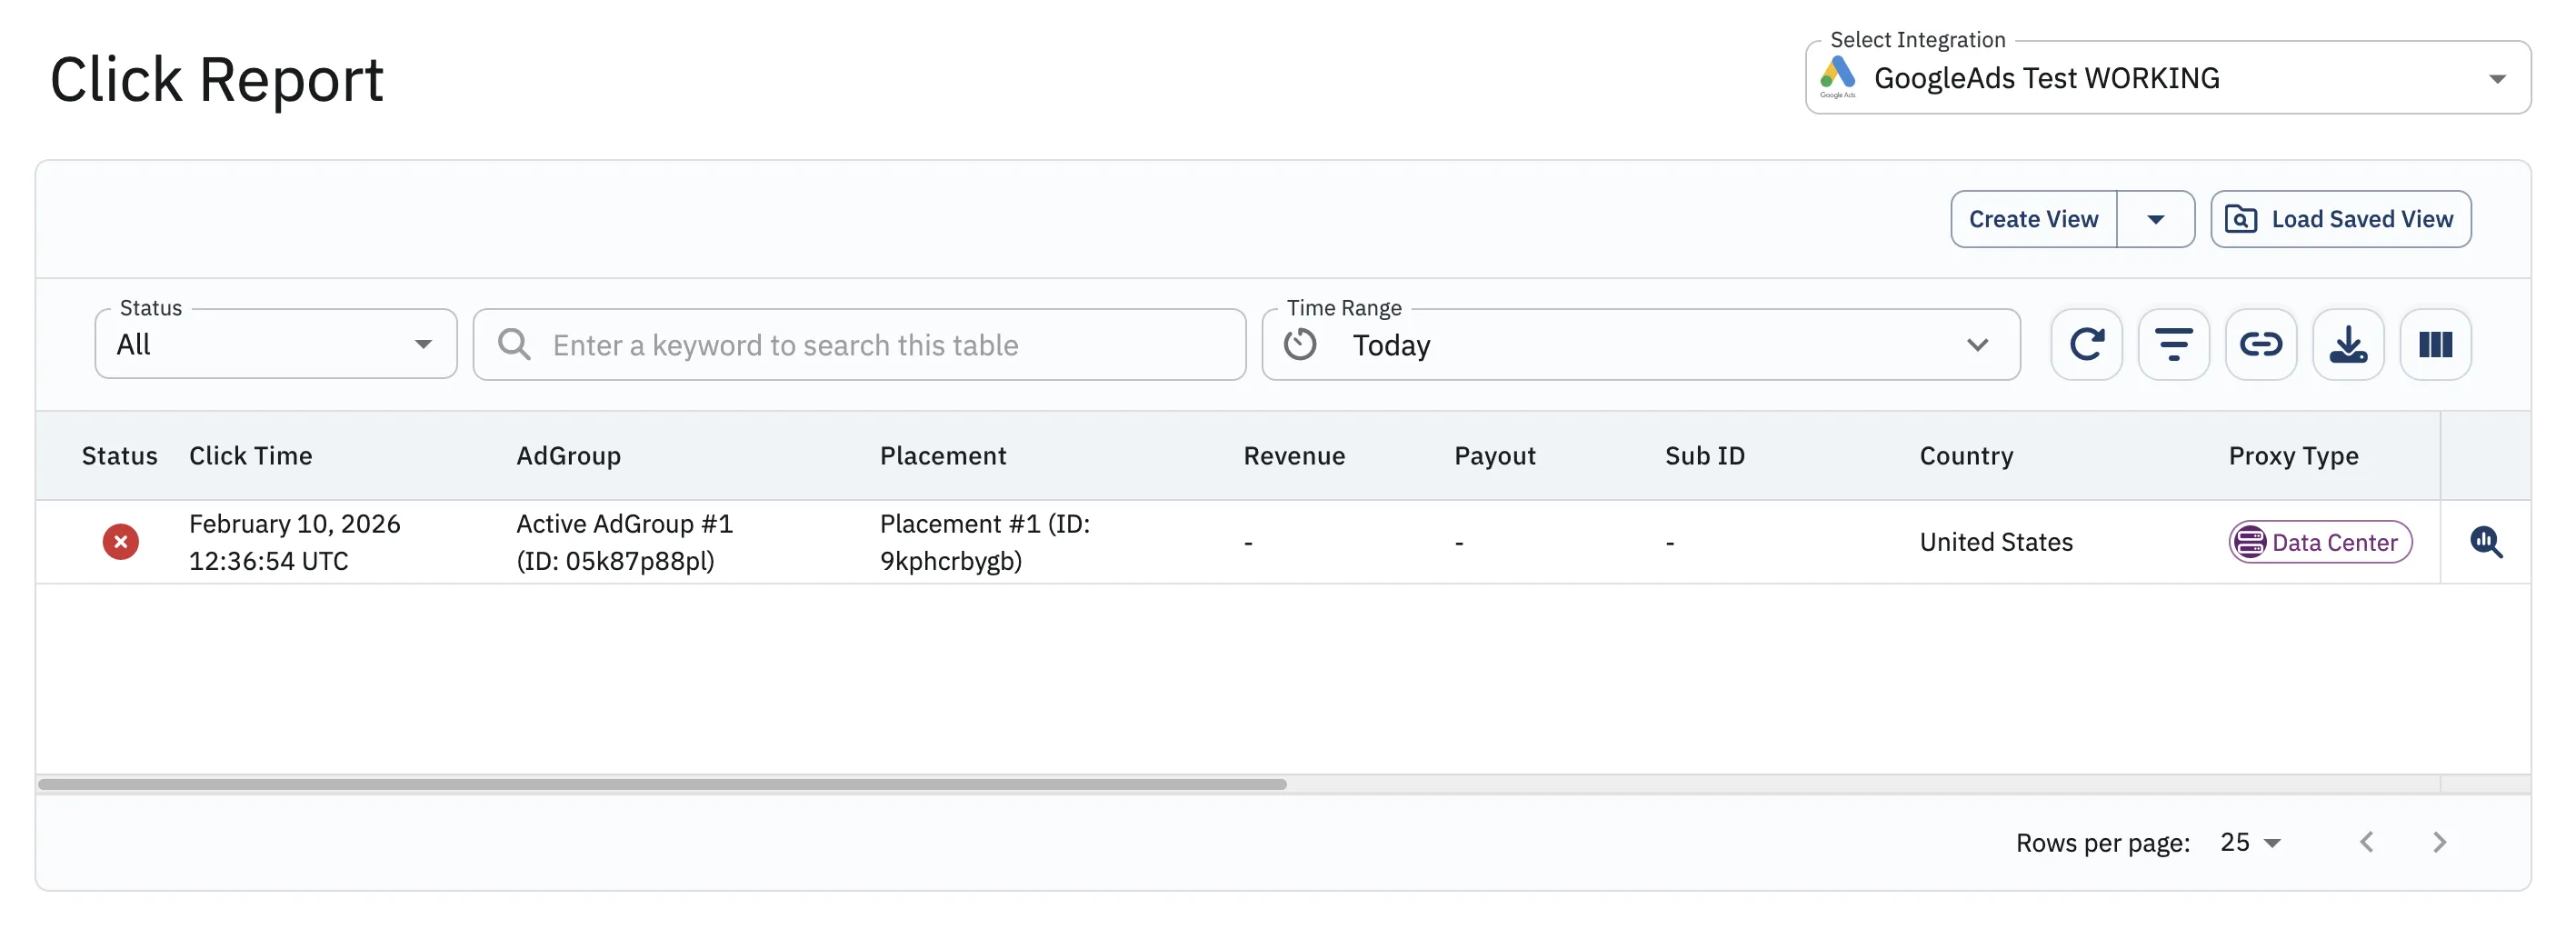Click the red status icon on the row
The width and height of the screenshot is (2576, 929).
tap(120, 541)
